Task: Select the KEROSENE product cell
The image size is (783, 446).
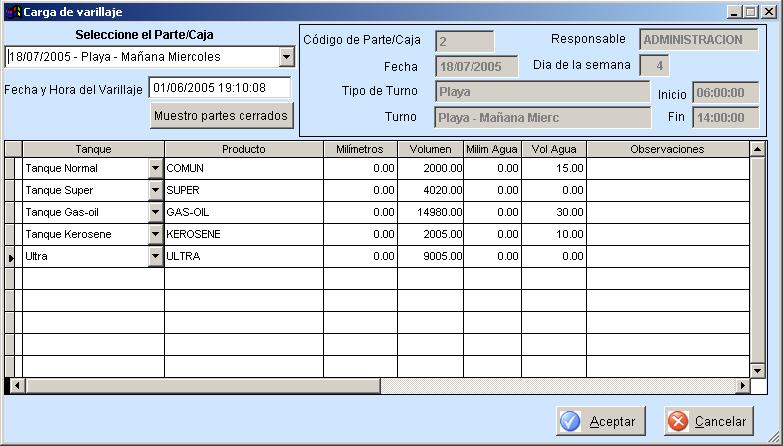Action: click(x=244, y=235)
